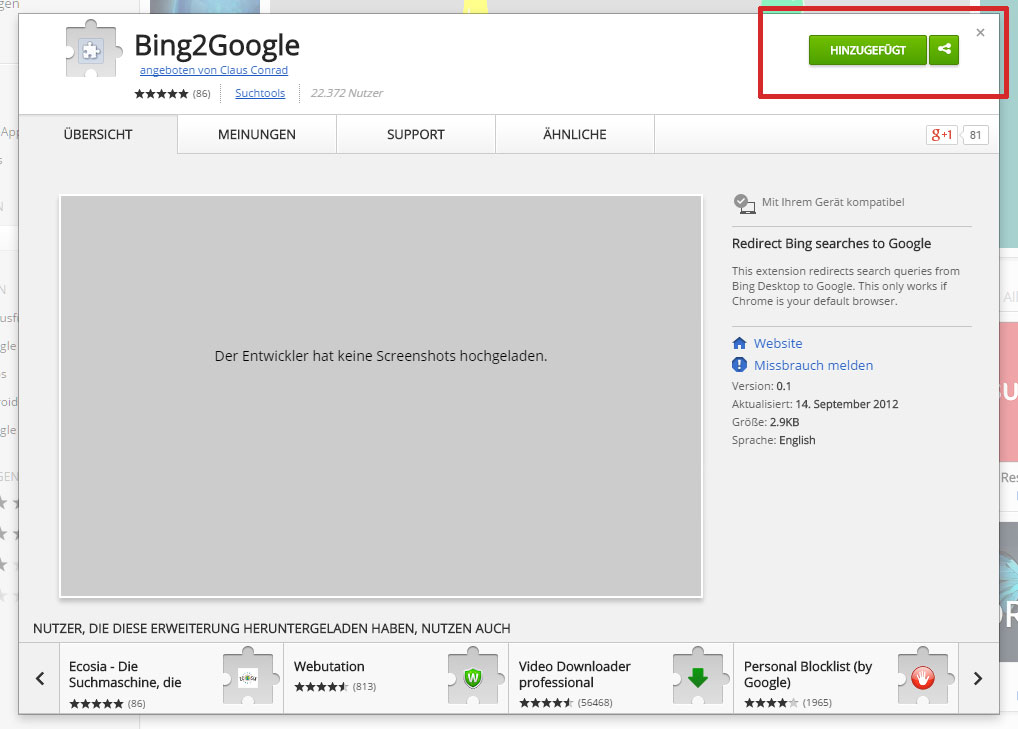Viewport: 1018px width, 729px height.
Task: Click the 'Mit Ihrem Gerät kompatibel' text
Action: pos(833,202)
